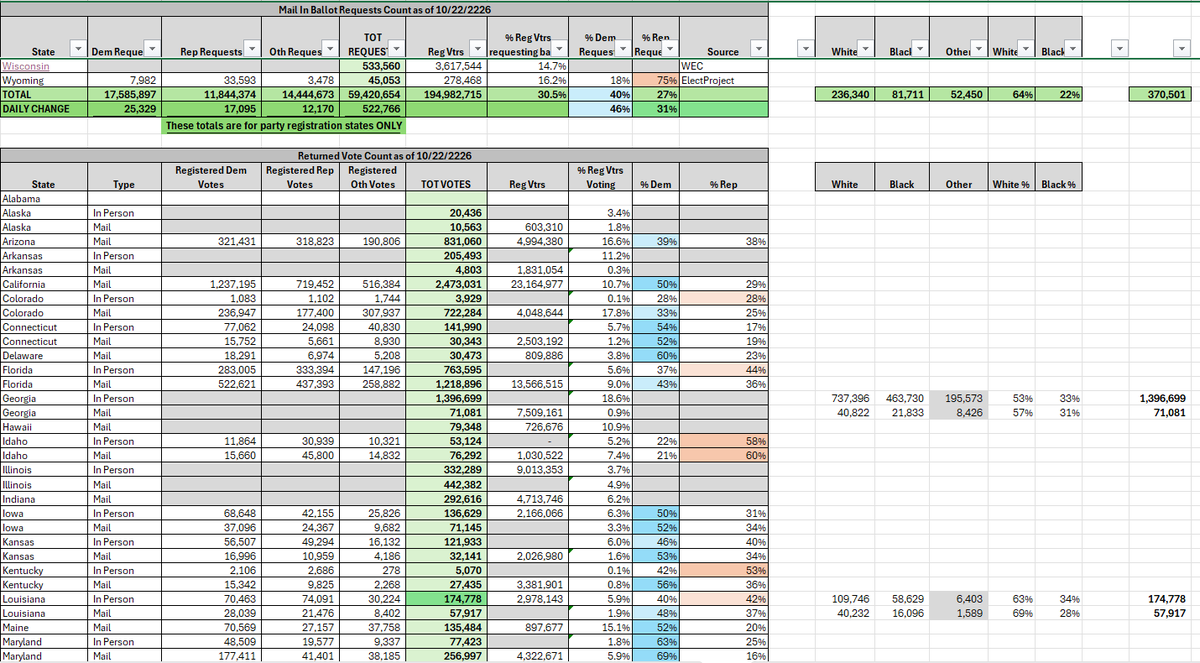Open the TOT REQUEST column filter dropdown

click(397, 47)
